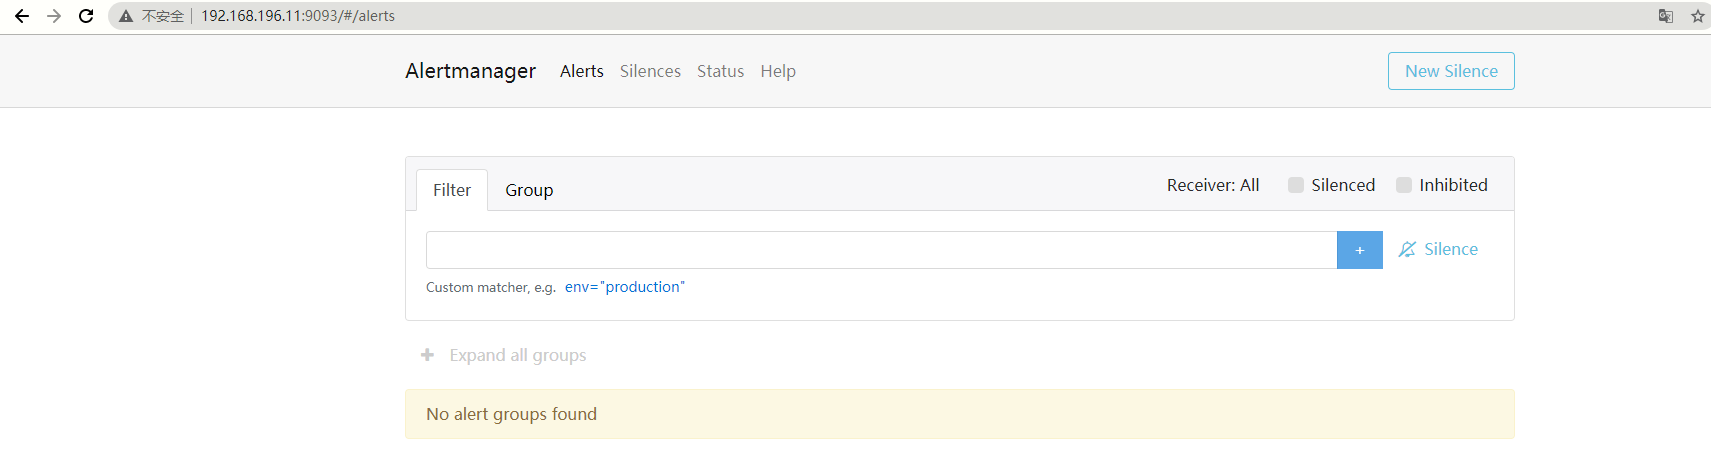The width and height of the screenshot is (1711, 462).
Task: Expand all groups
Action: (505, 355)
